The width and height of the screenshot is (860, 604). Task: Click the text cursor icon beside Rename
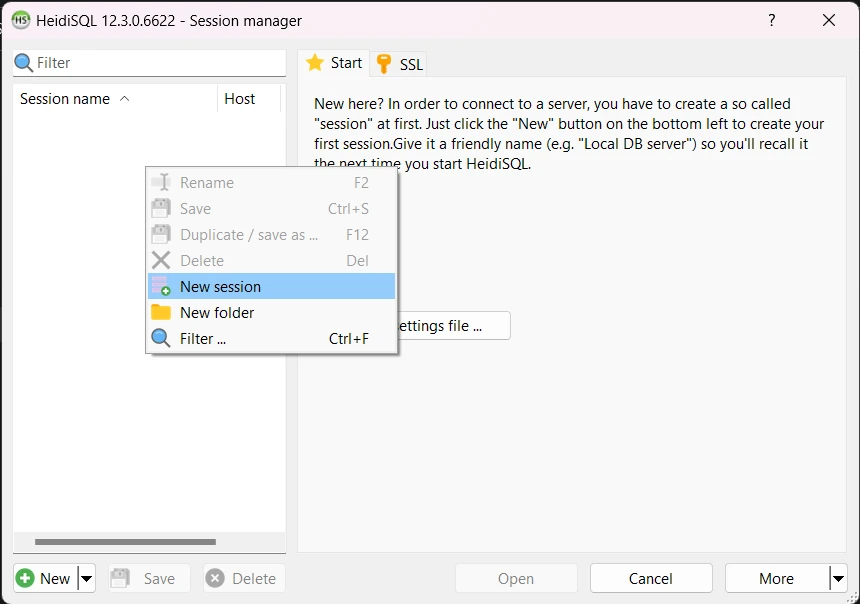click(162, 182)
